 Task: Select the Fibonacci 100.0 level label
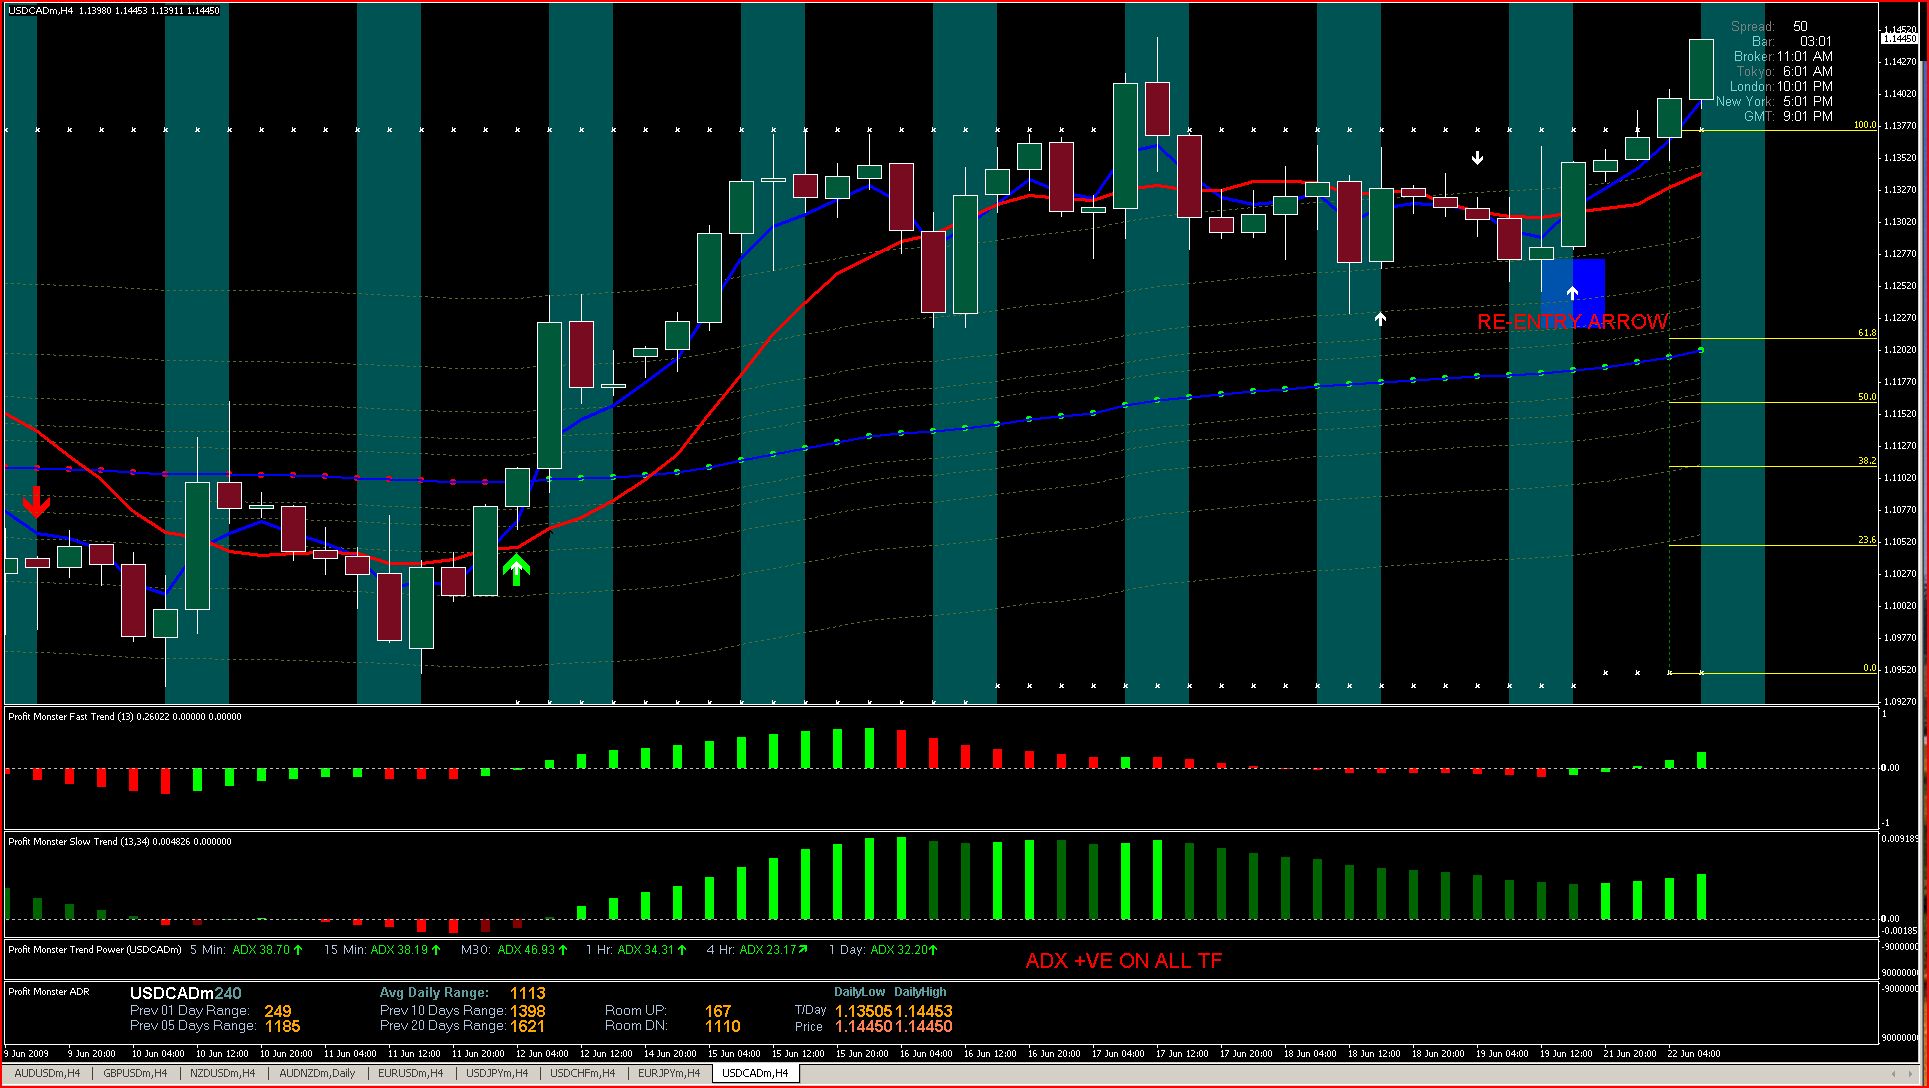[x=1865, y=126]
